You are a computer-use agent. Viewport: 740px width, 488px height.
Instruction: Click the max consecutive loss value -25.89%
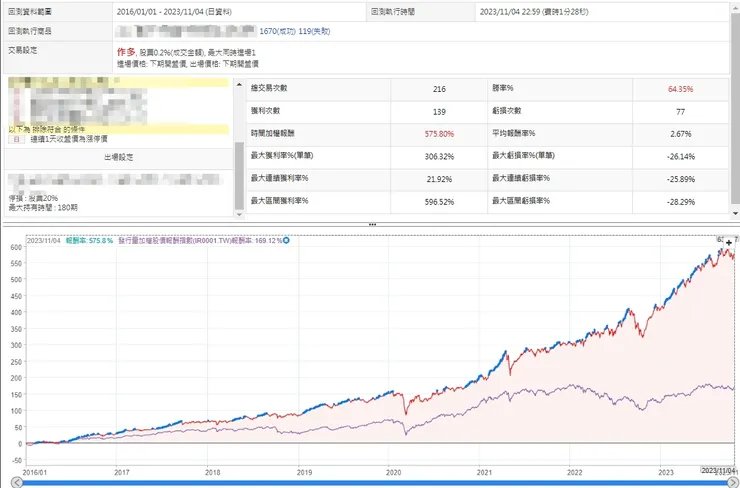pyautogui.click(x=680, y=179)
